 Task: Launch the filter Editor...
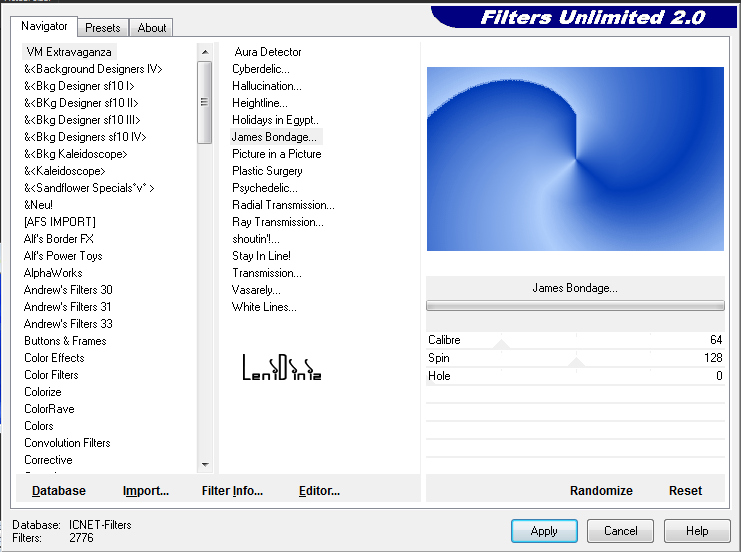(319, 490)
